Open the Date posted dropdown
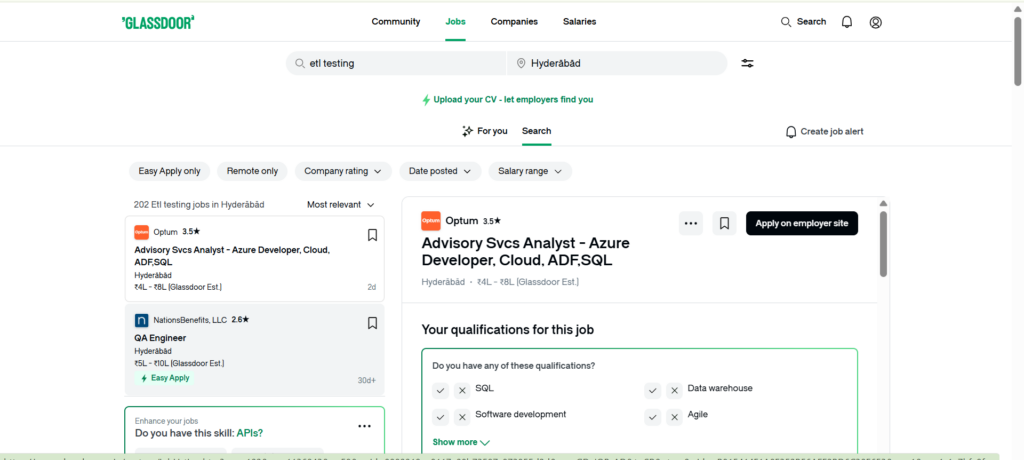 pyautogui.click(x=439, y=171)
